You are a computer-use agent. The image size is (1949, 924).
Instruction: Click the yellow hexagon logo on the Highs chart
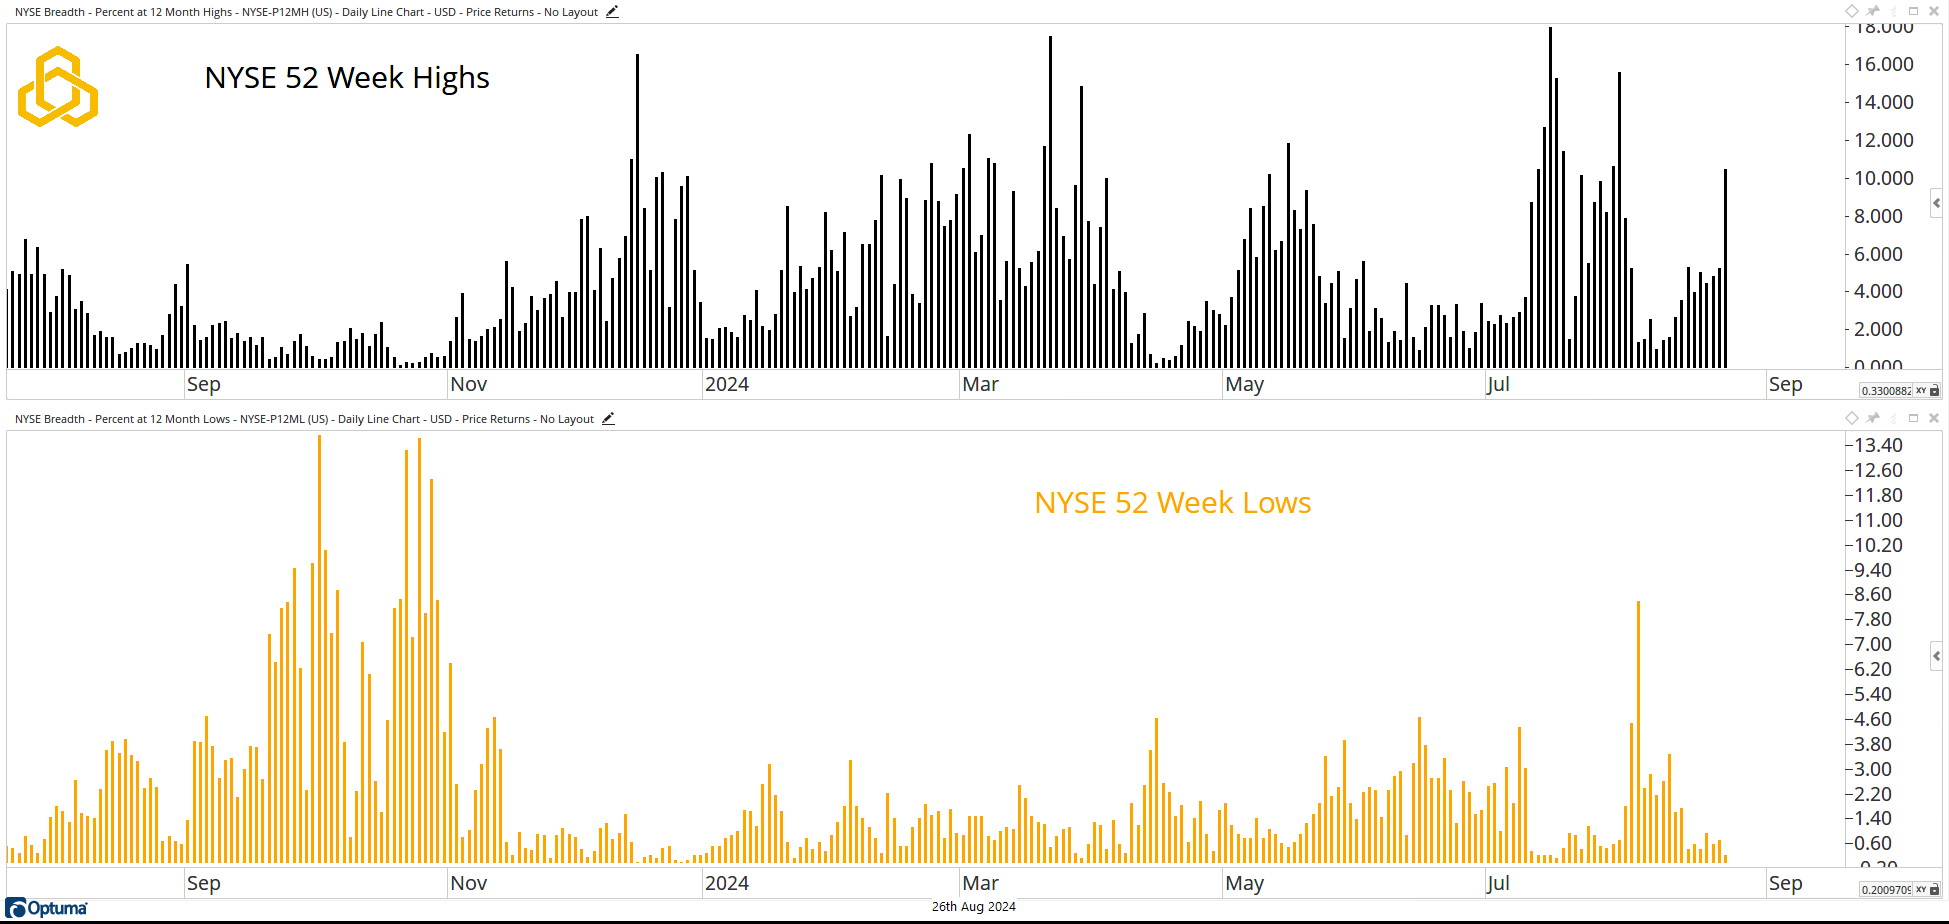pos(58,87)
